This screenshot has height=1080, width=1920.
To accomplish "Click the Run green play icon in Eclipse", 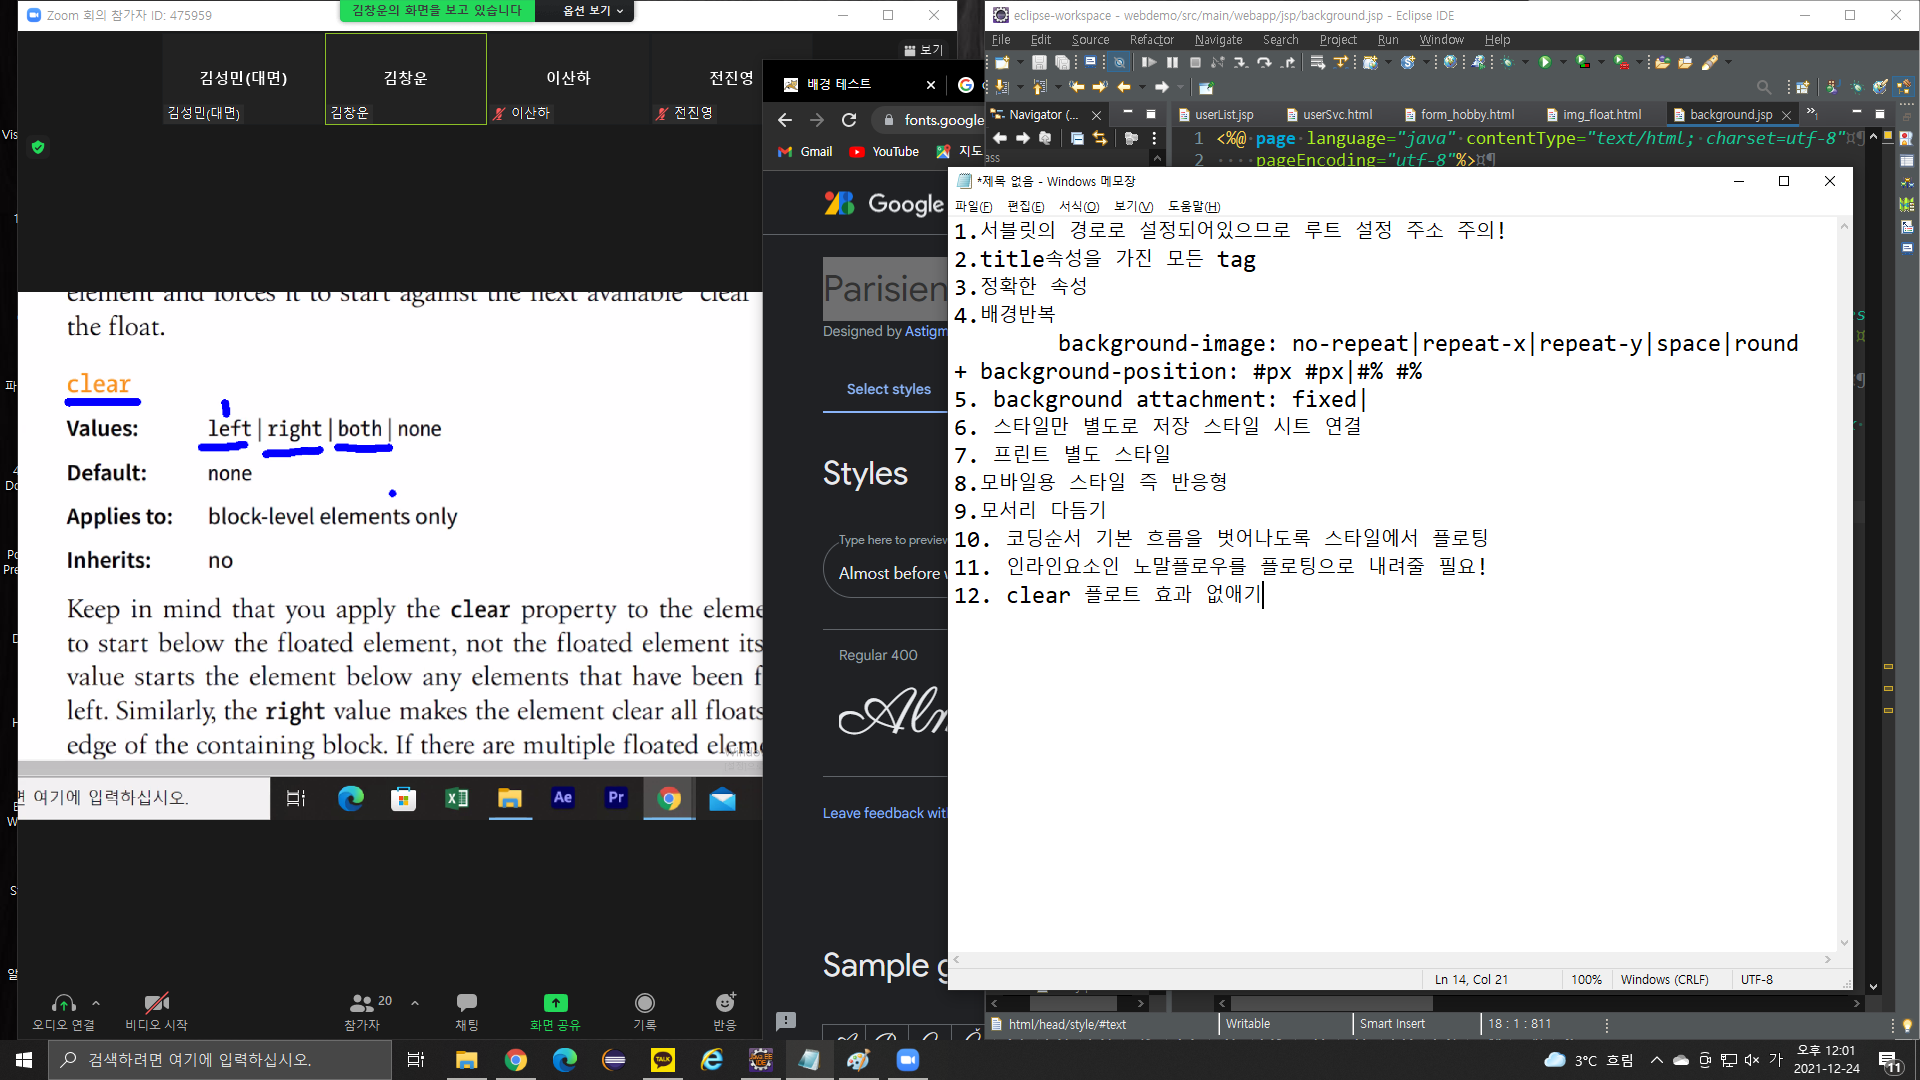I will pos(1545,62).
